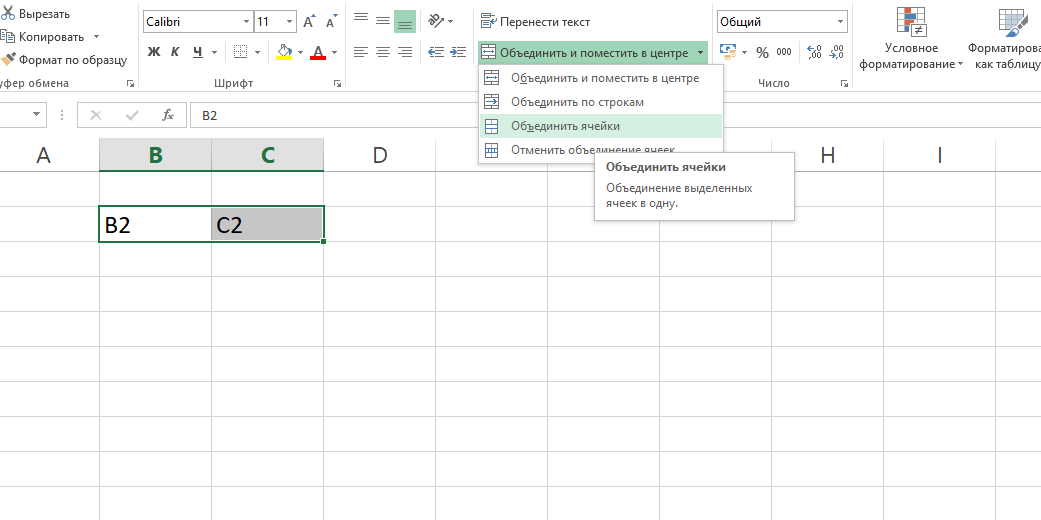Decrease indent in the cell

(x=436, y=52)
